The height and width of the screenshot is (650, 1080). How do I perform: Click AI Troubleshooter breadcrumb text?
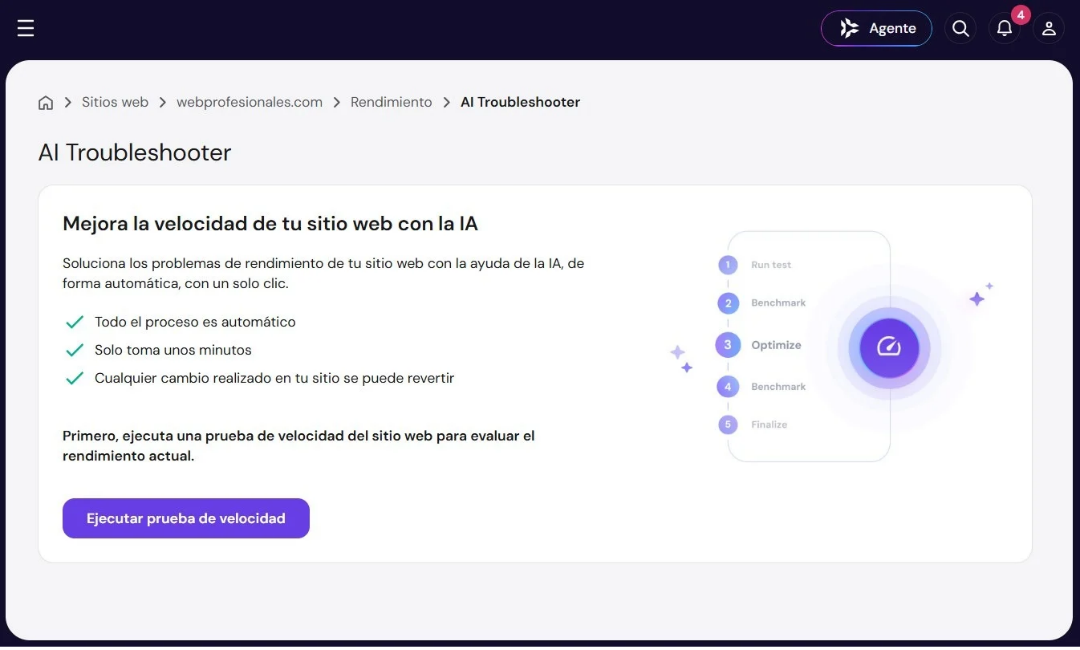[520, 102]
